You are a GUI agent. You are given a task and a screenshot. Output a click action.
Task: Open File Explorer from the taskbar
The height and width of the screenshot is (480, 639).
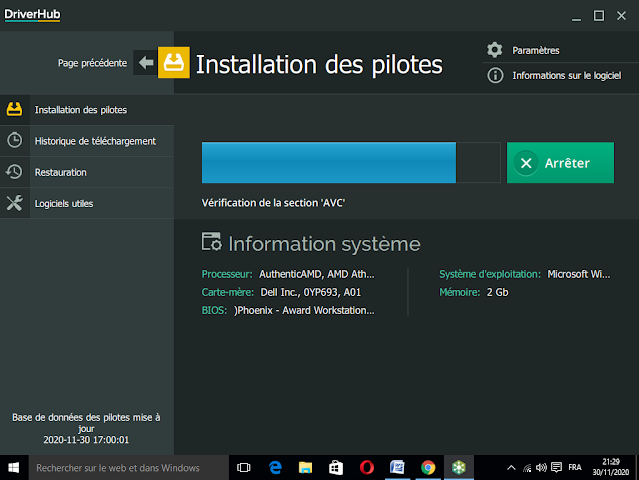point(305,467)
